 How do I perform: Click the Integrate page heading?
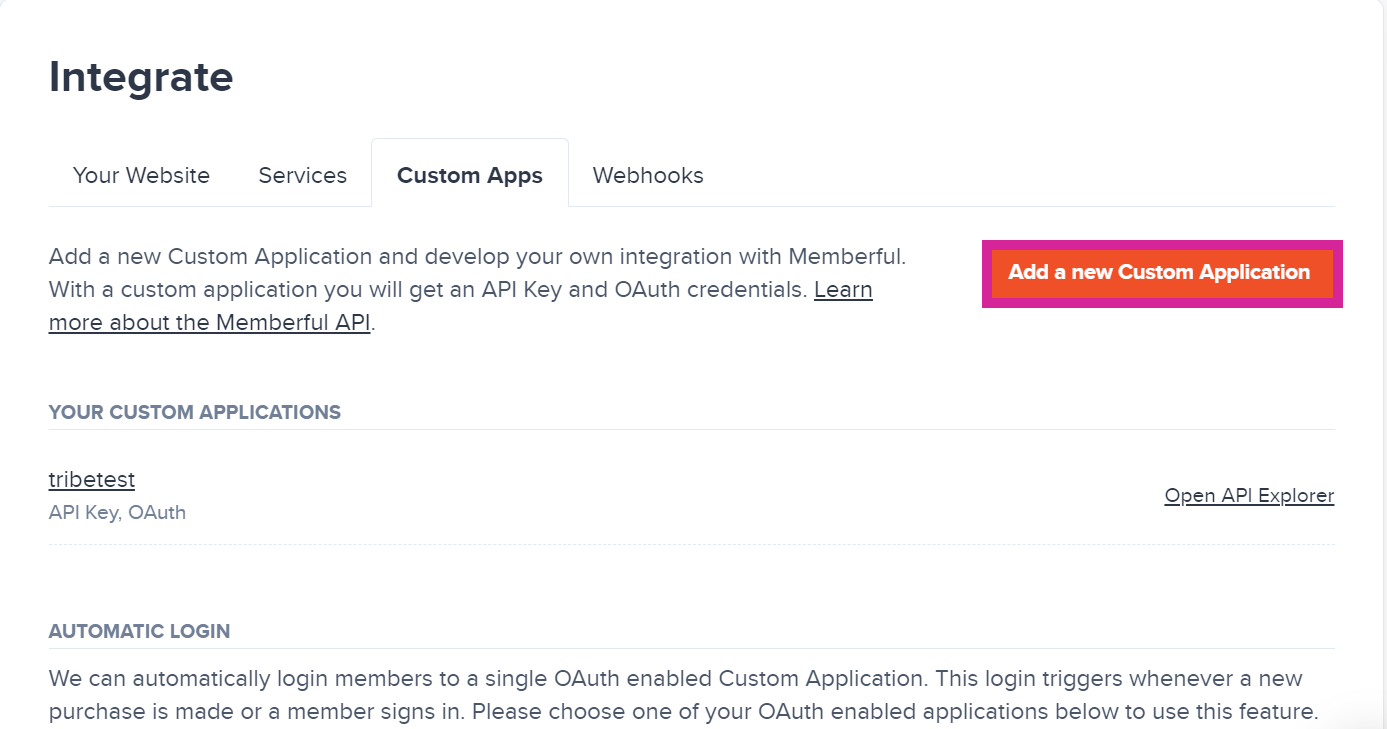point(141,77)
